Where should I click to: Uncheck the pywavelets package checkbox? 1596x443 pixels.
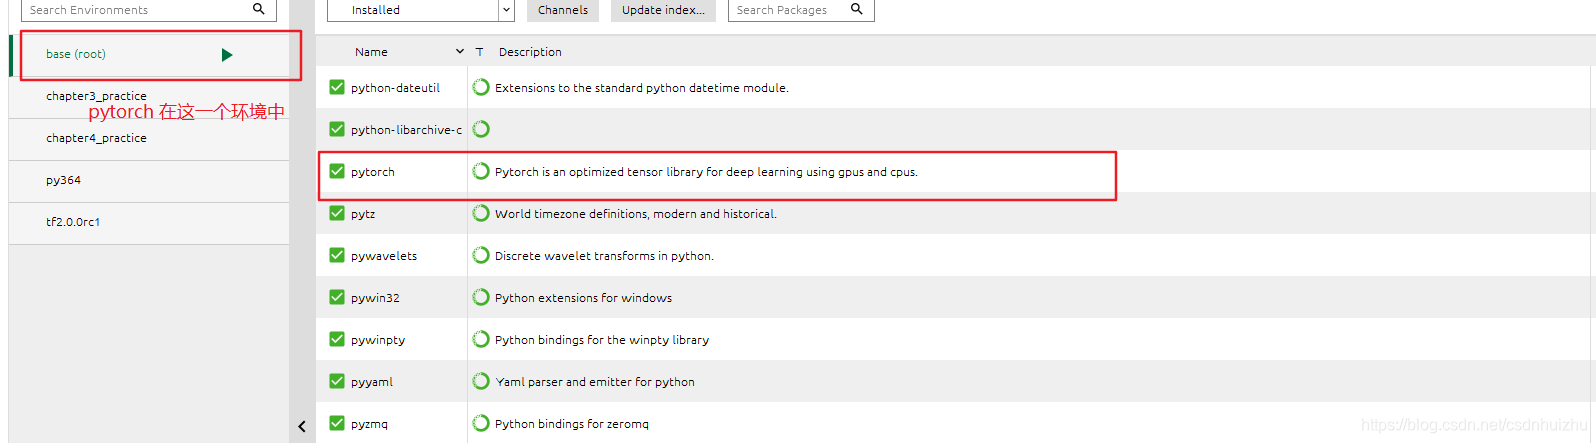[x=337, y=255]
